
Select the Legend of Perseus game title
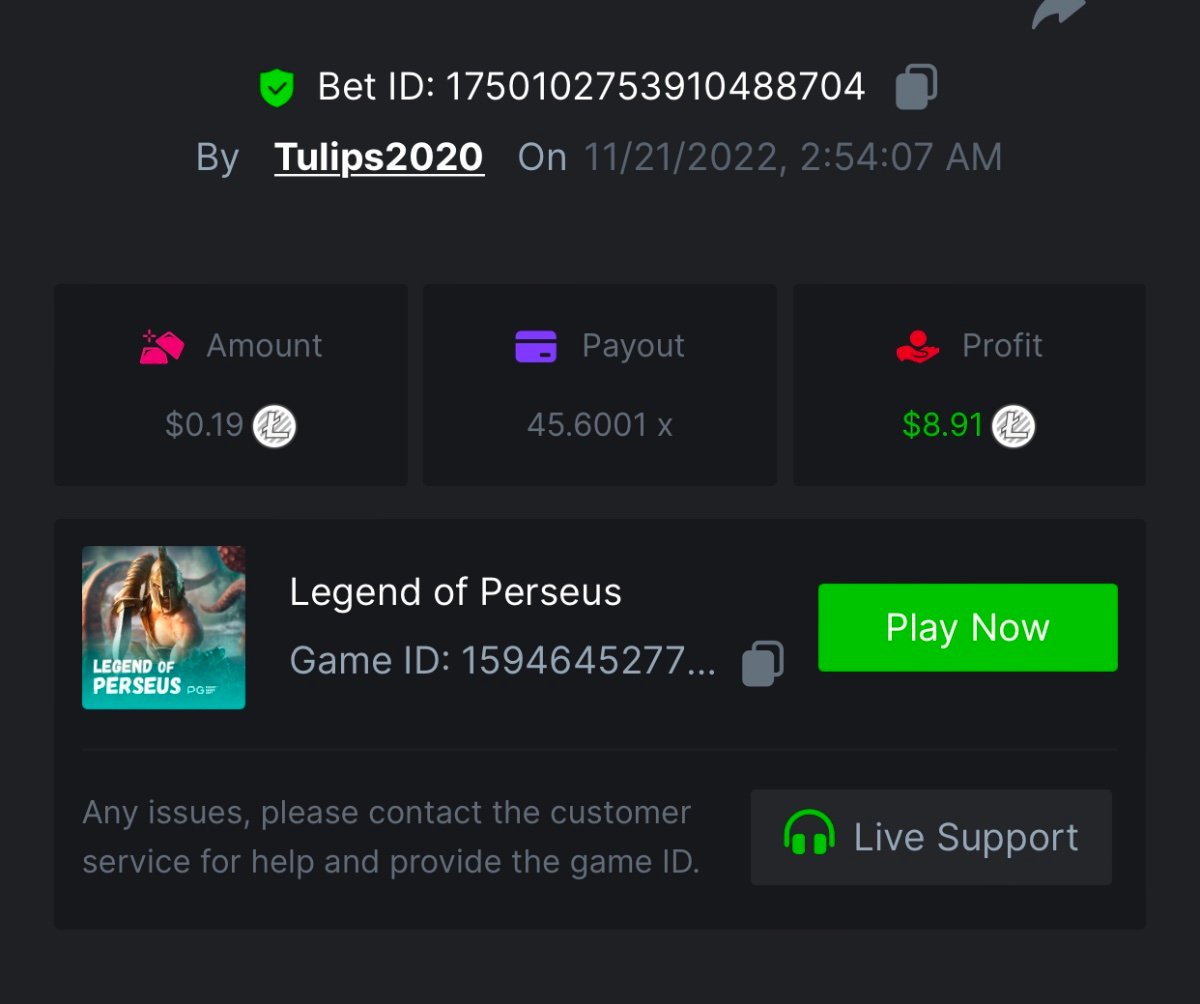click(x=455, y=592)
